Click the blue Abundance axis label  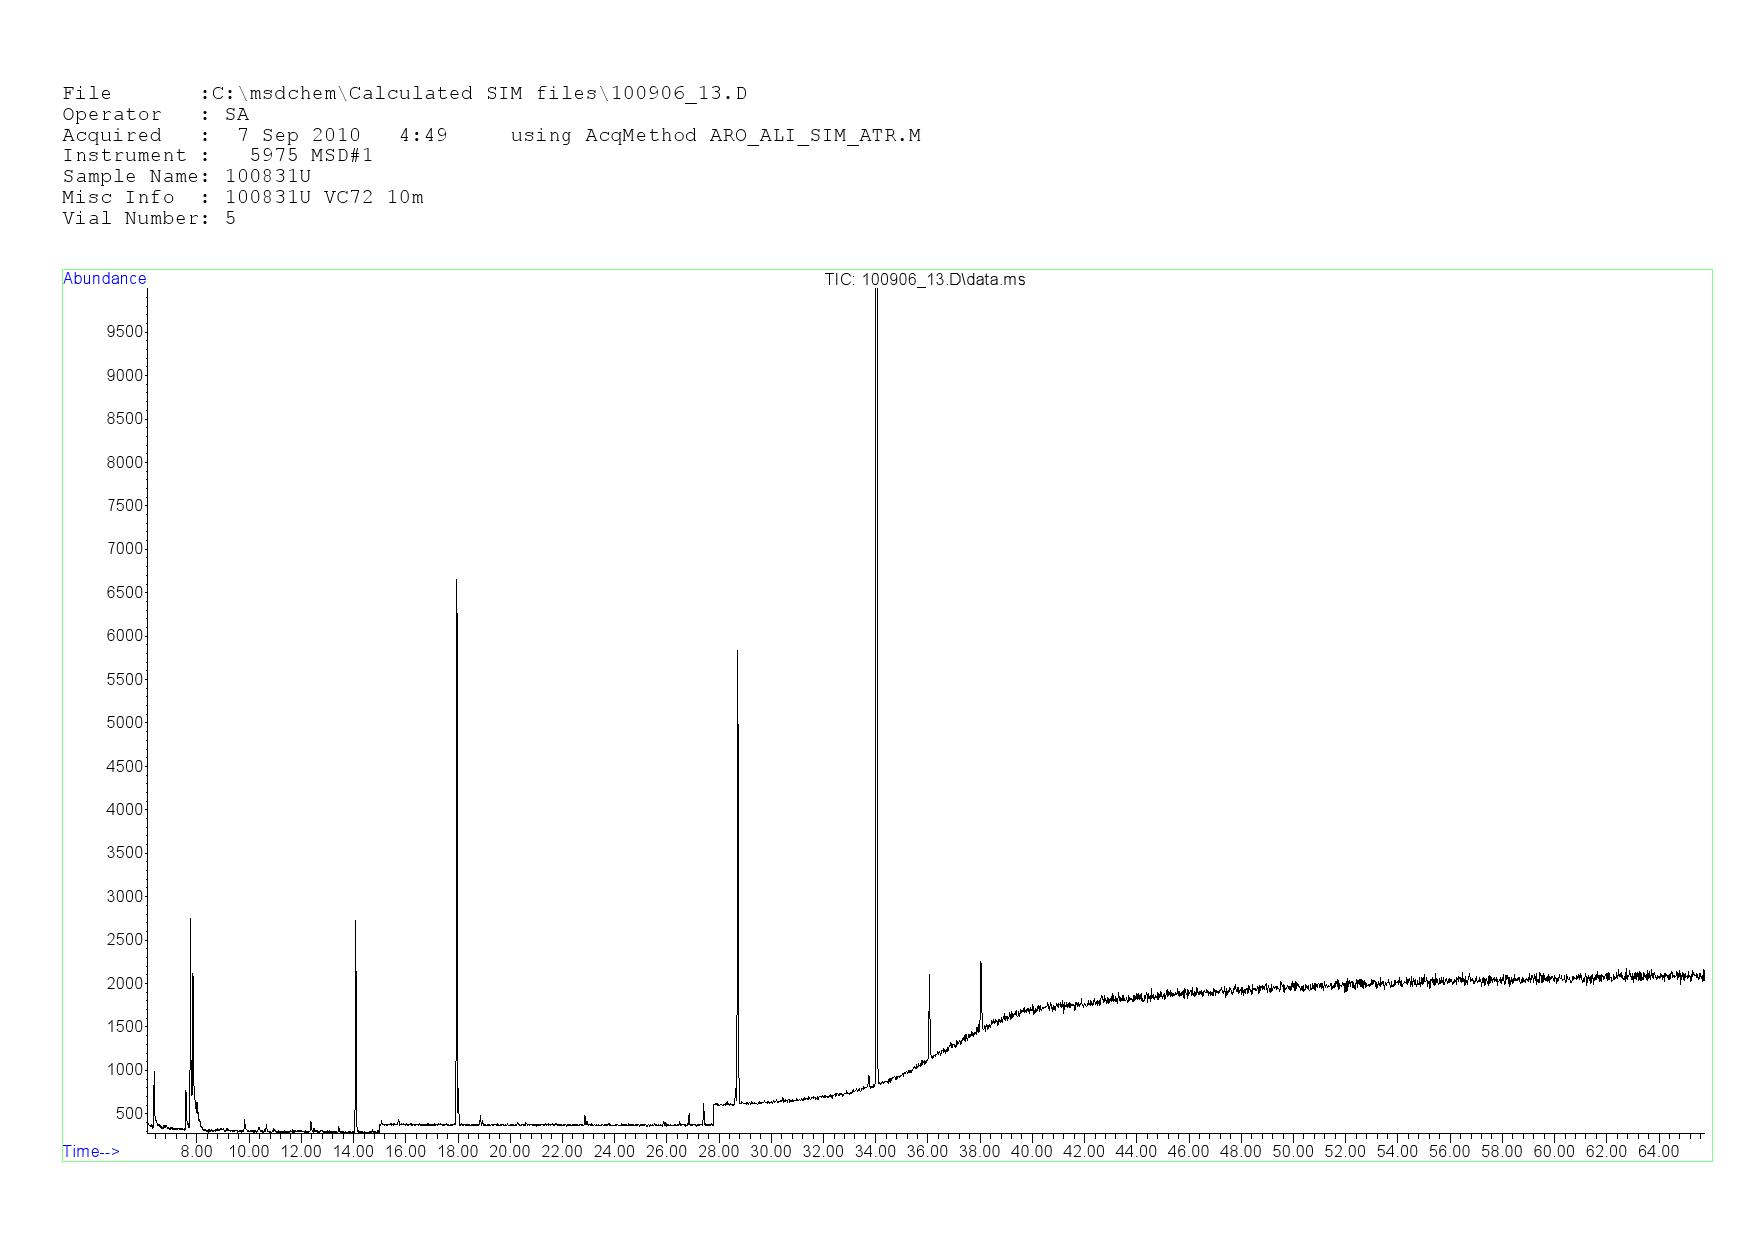[x=104, y=279]
